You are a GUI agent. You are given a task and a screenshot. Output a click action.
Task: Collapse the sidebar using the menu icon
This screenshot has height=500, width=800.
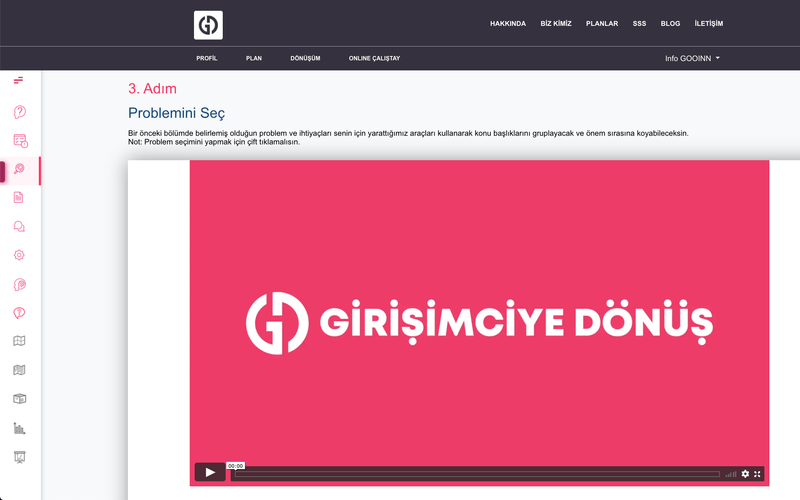pyautogui.click(x=18, y=80)
